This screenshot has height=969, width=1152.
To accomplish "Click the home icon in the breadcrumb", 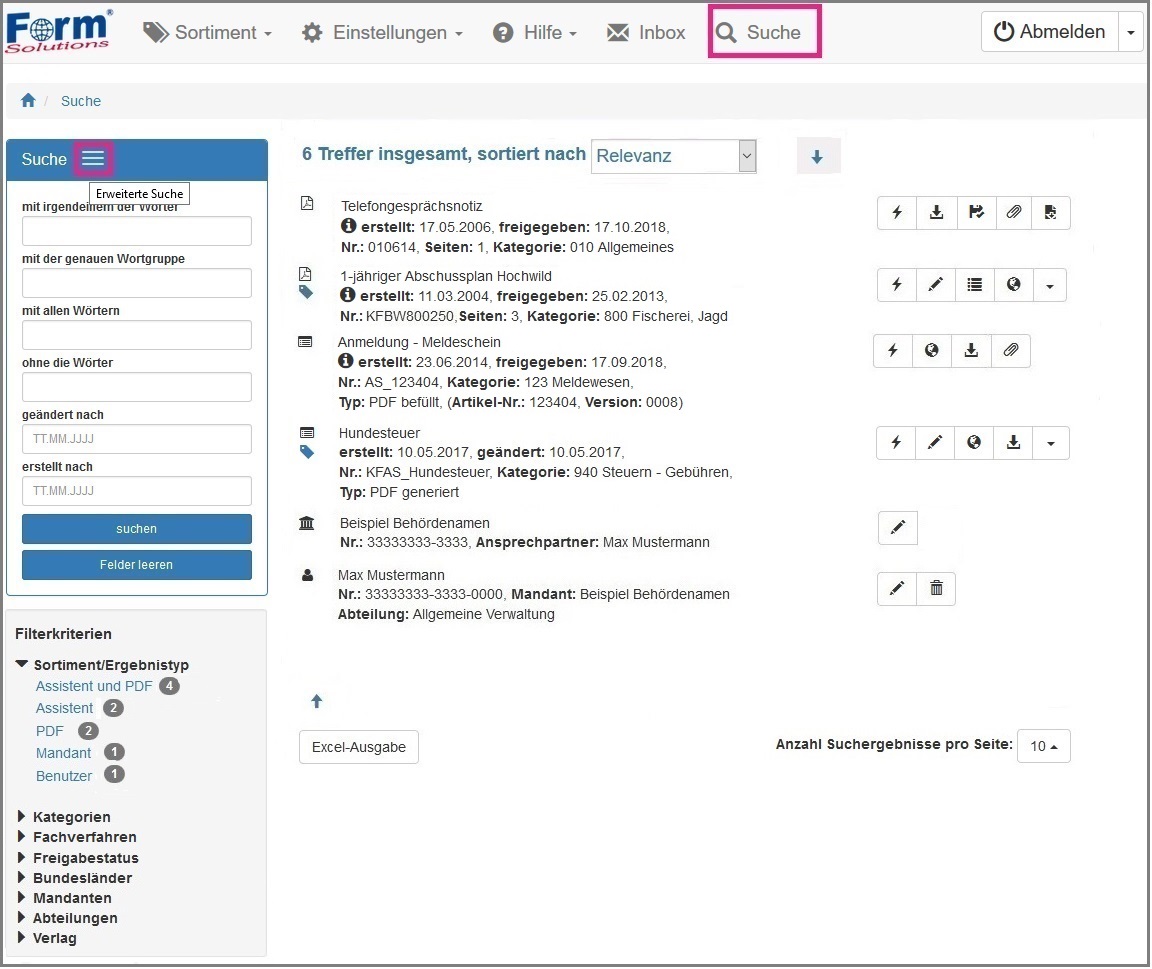I will pyautogui.click(x=28, y=100).
